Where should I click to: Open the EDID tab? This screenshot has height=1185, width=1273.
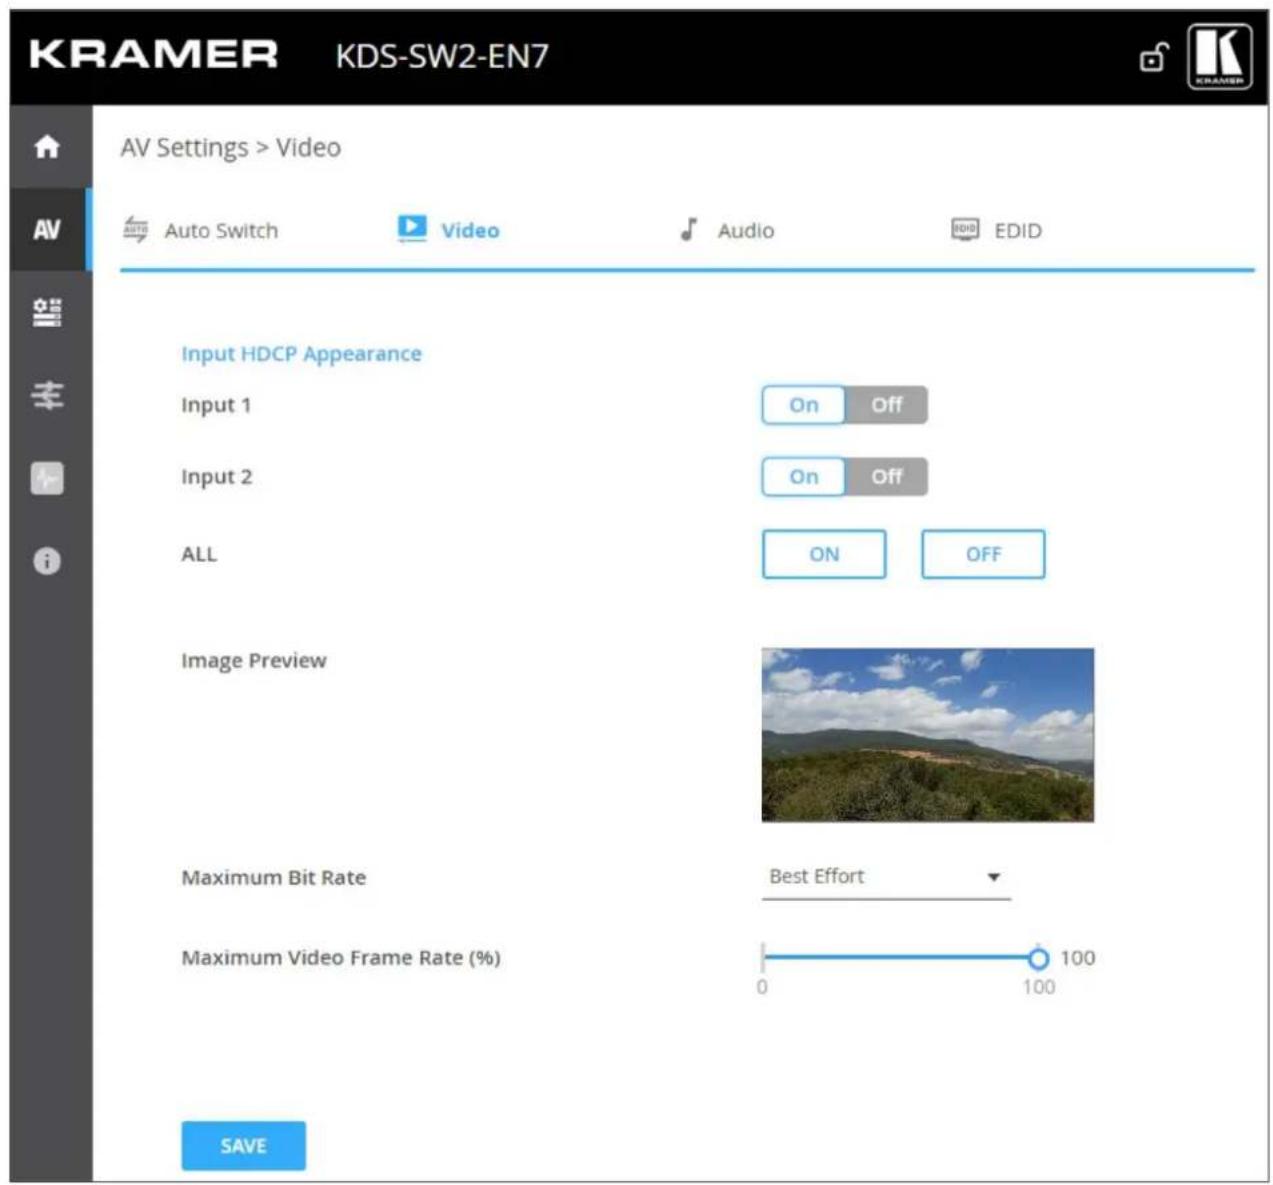coord(997,230)
